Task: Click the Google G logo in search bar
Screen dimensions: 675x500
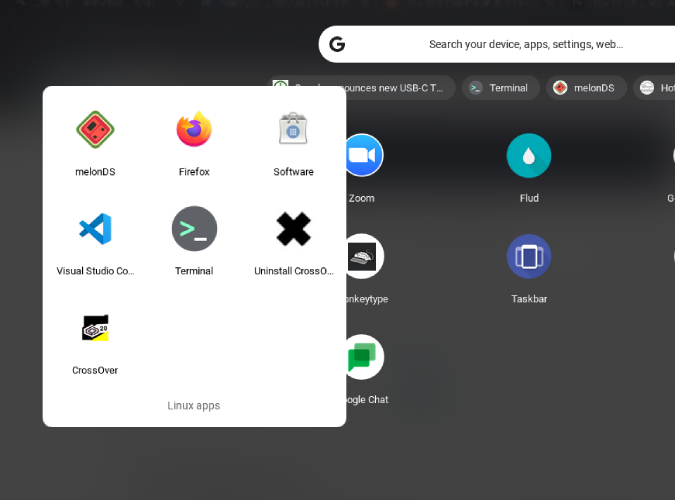Action: click(x=337, y=44)
